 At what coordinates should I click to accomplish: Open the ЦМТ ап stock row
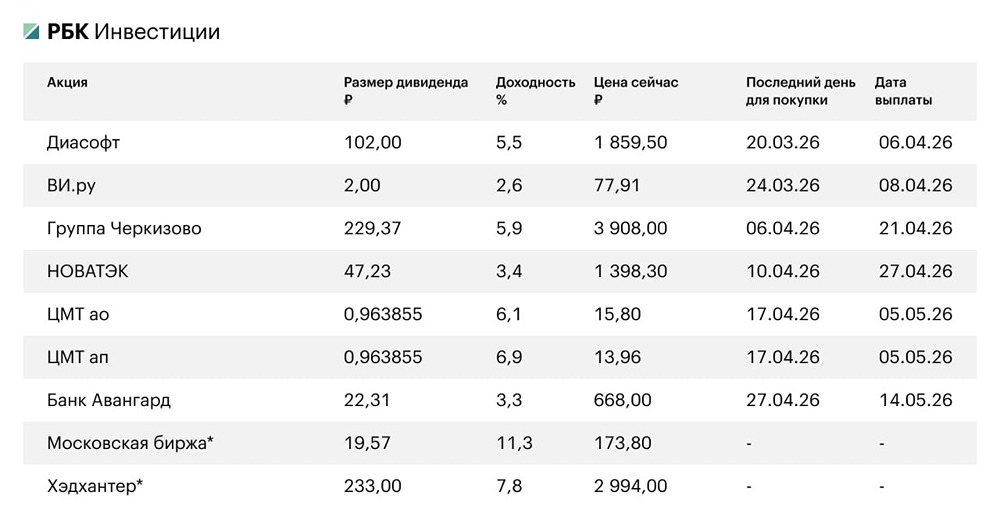[x=78, y=358]
